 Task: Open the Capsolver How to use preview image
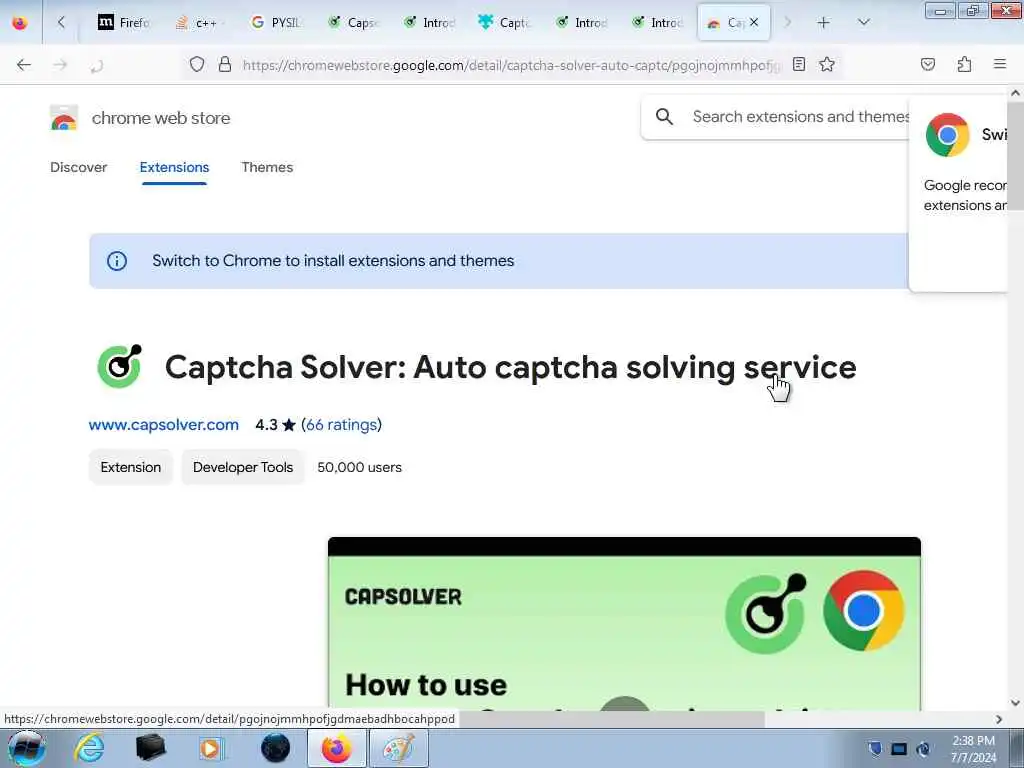[x=624, y=624]
